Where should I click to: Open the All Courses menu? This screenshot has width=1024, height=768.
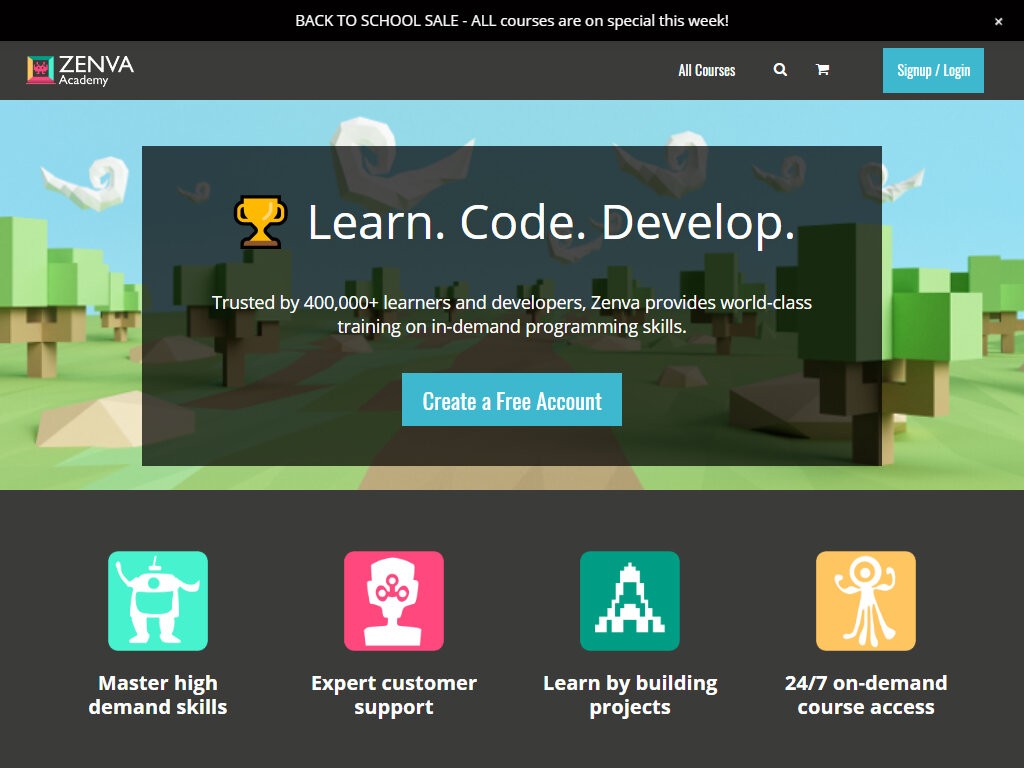[706, 70]
